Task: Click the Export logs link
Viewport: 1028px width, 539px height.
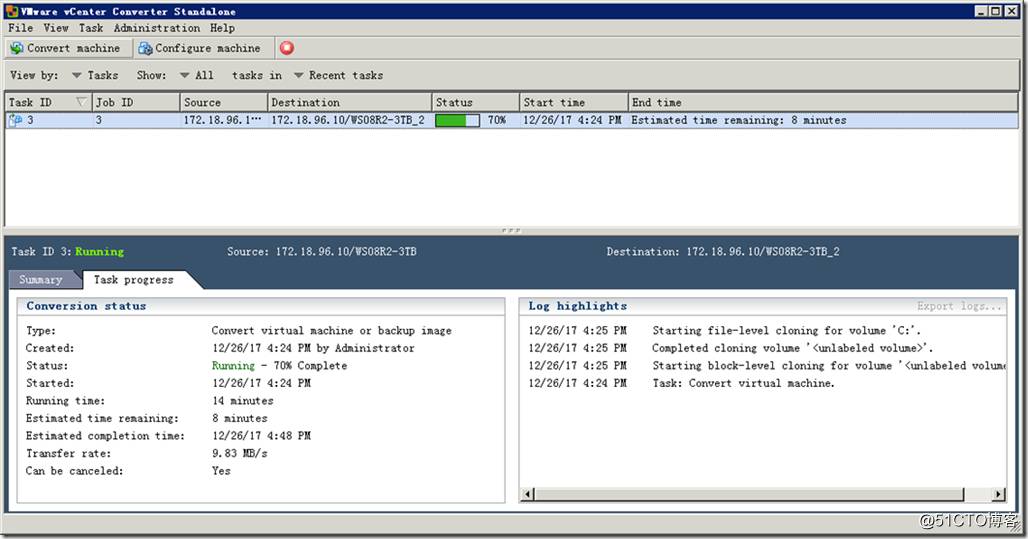Action: point(959,306)
